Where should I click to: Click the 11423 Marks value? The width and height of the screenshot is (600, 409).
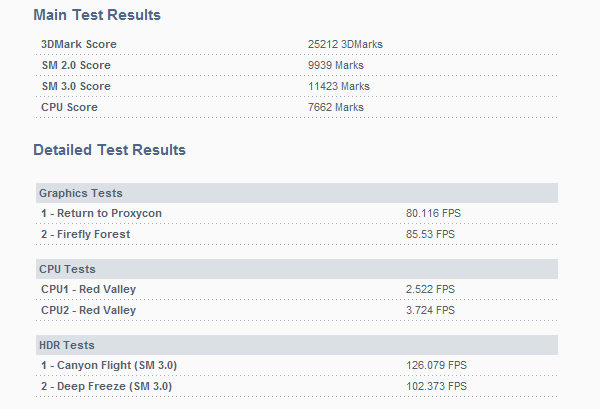[x=339, y=86]
